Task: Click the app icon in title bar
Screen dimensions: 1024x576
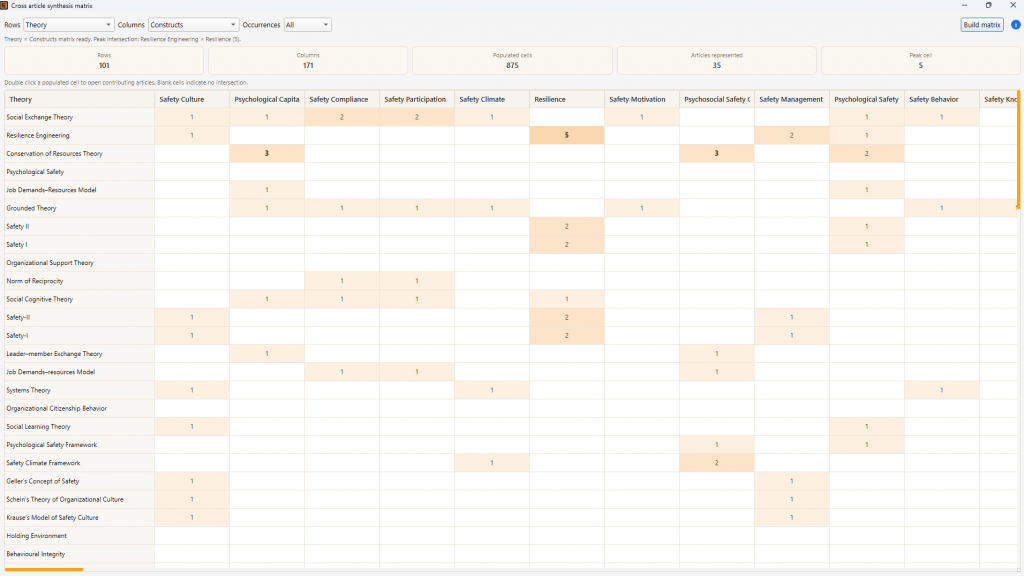Action: [4, 5]
